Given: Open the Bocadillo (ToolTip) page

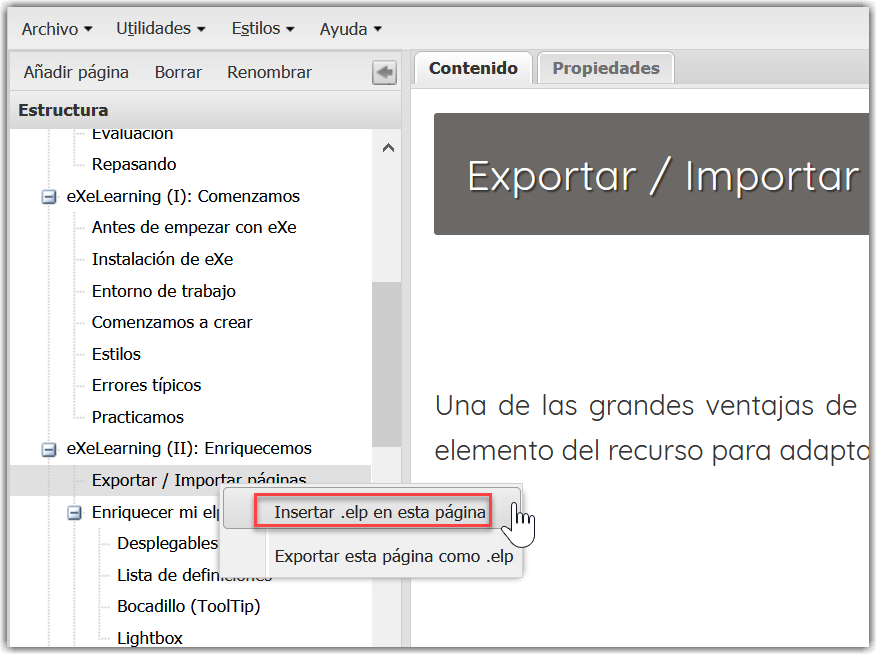Looking at the screenshot, I should click(188, 606).
